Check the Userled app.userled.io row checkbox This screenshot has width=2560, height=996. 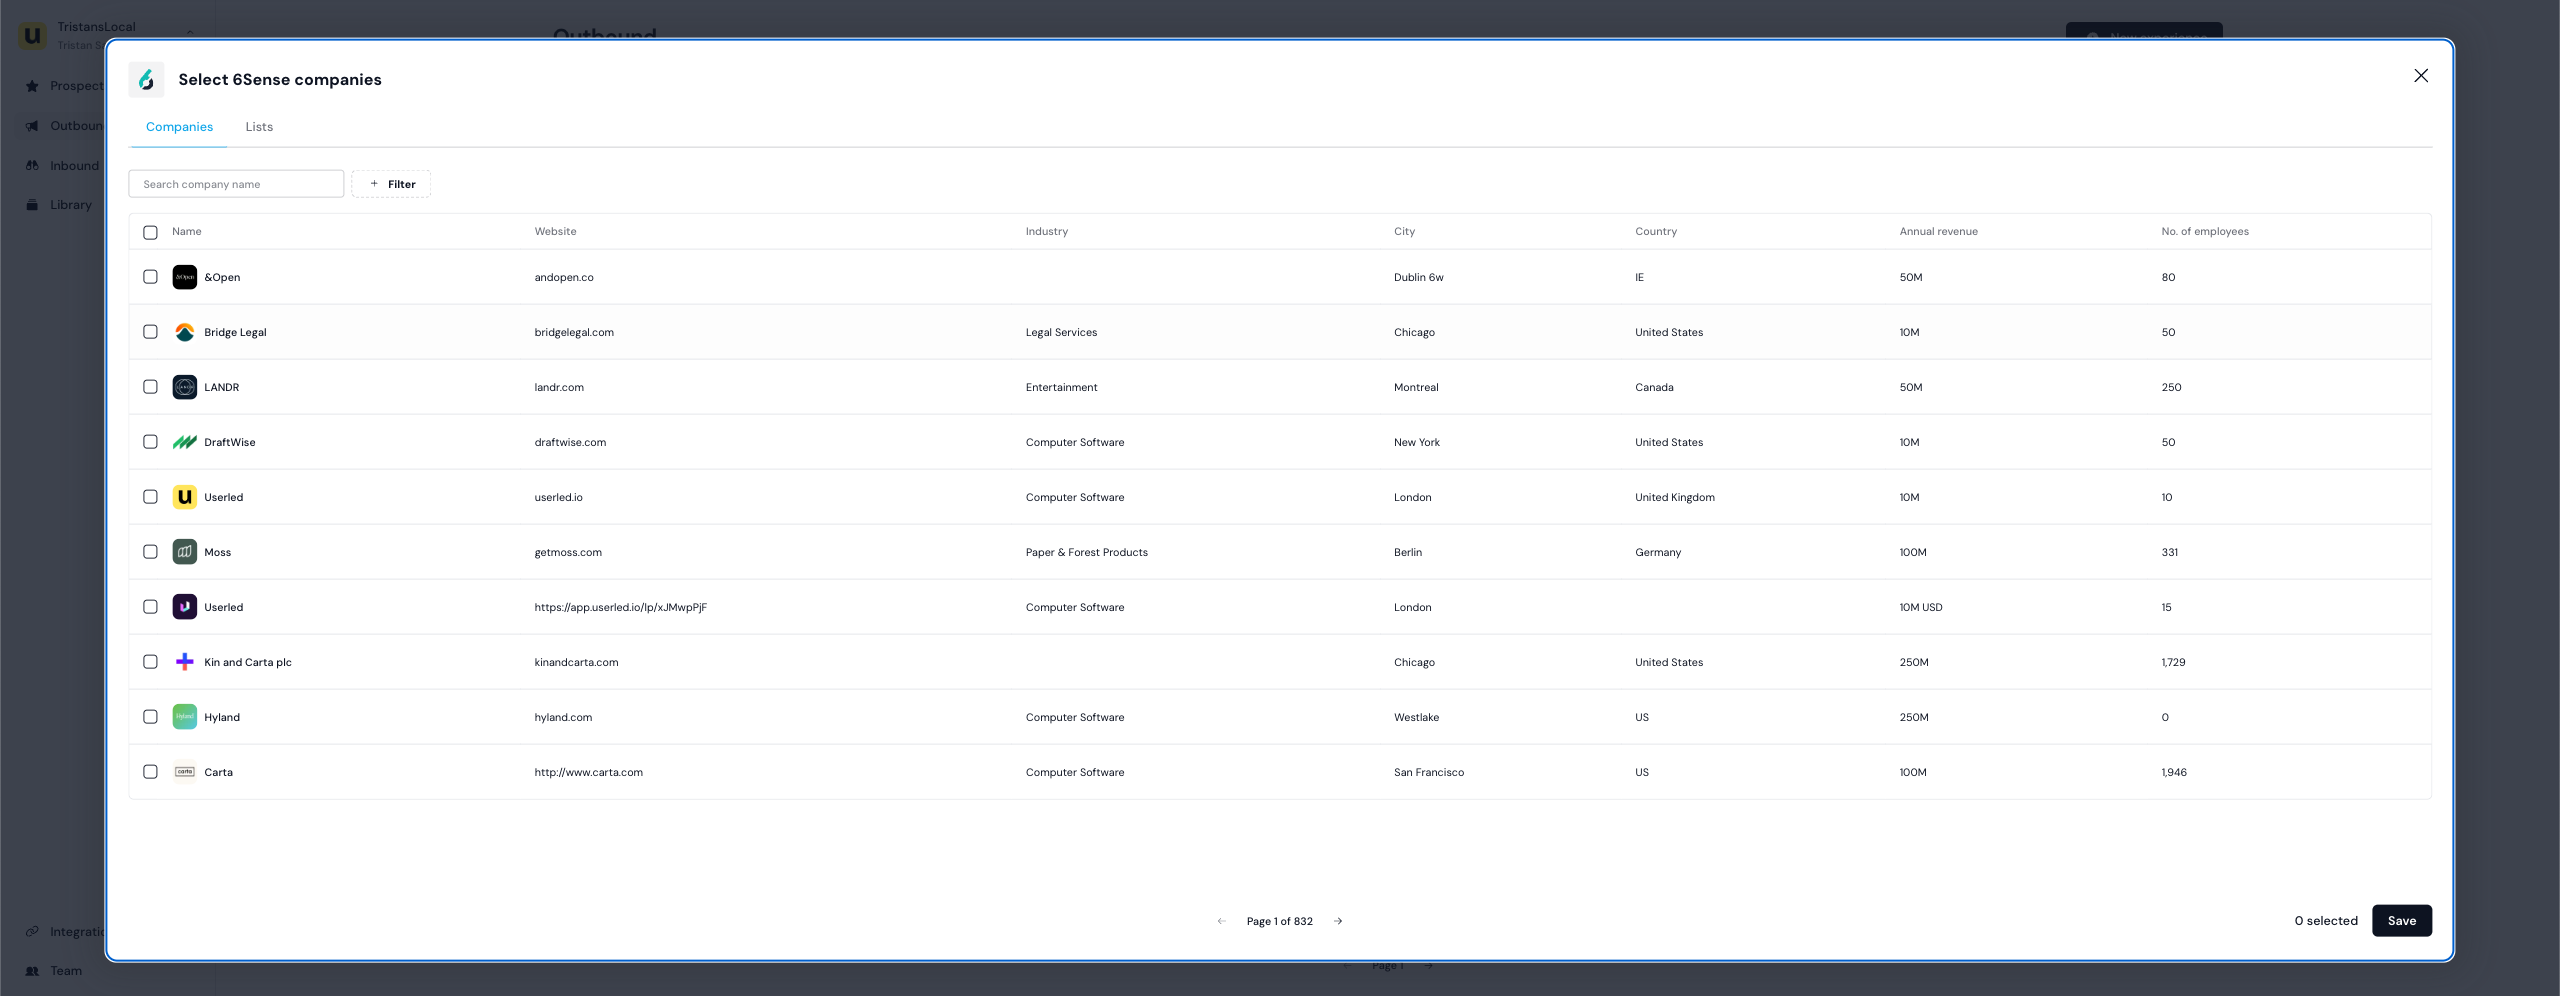150,607
